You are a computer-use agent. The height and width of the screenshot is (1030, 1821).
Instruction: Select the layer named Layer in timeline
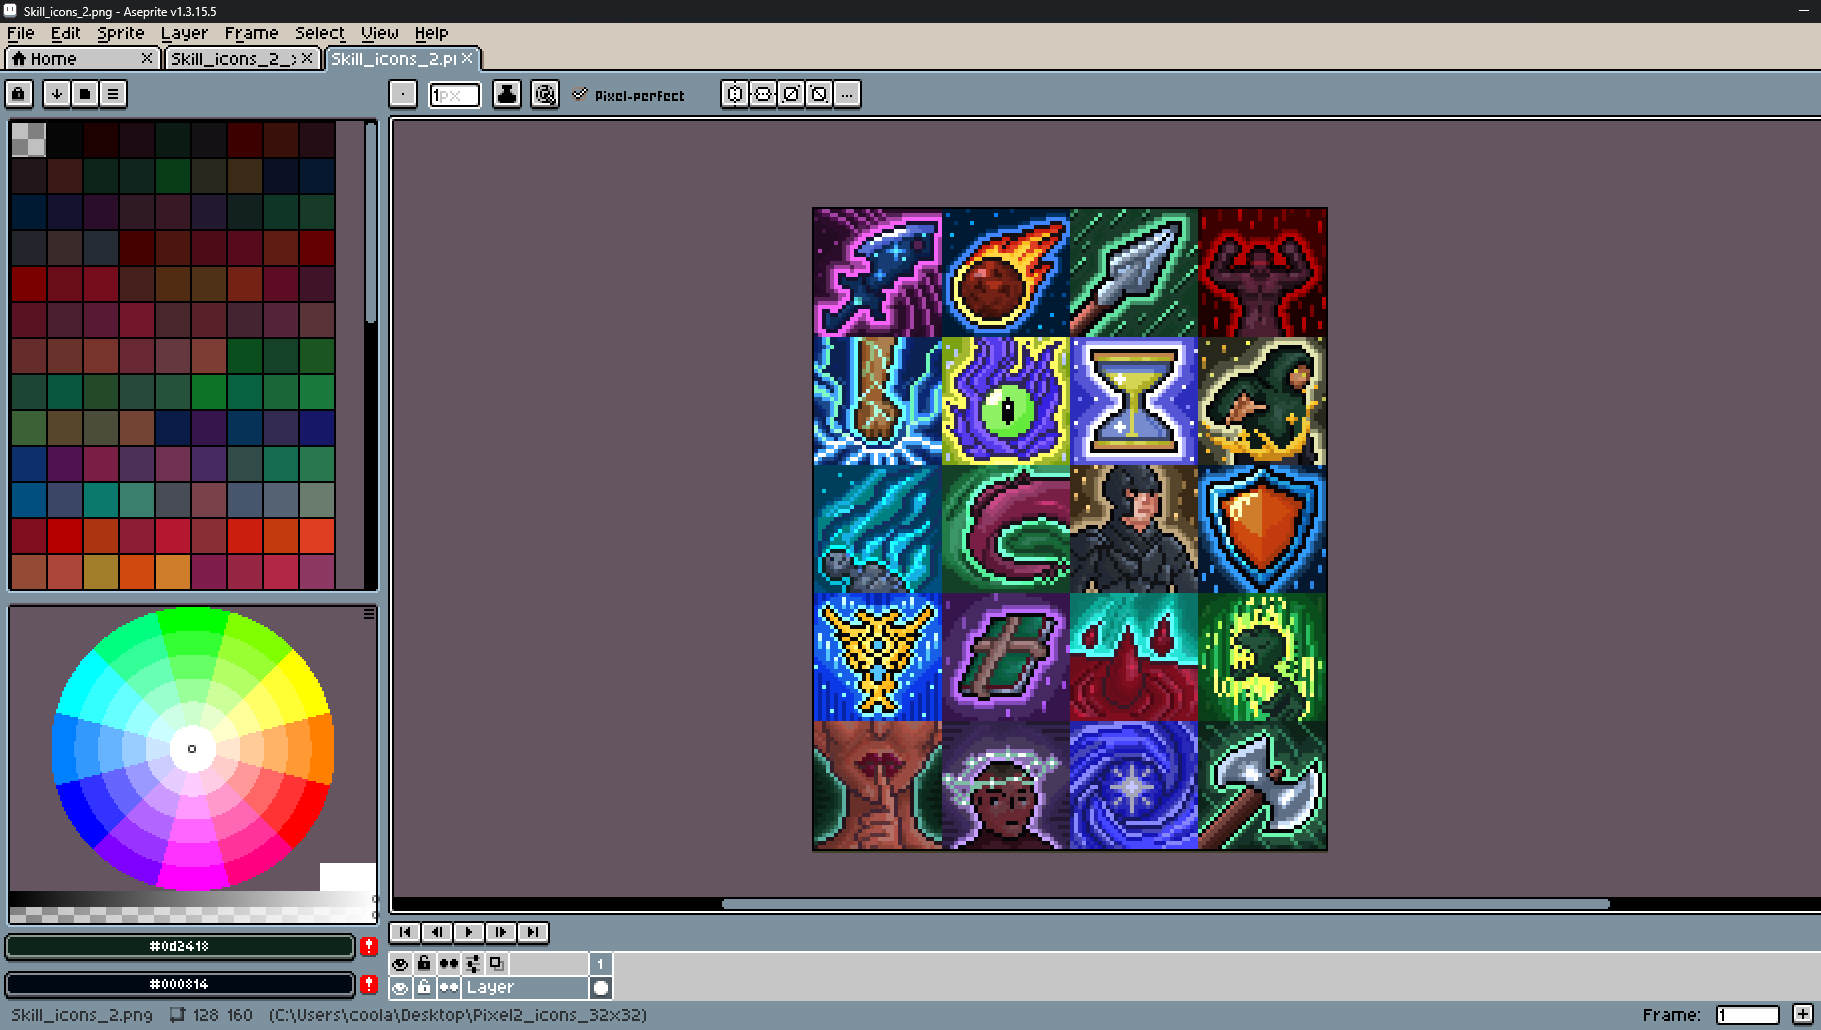click(x=525, y=988)
